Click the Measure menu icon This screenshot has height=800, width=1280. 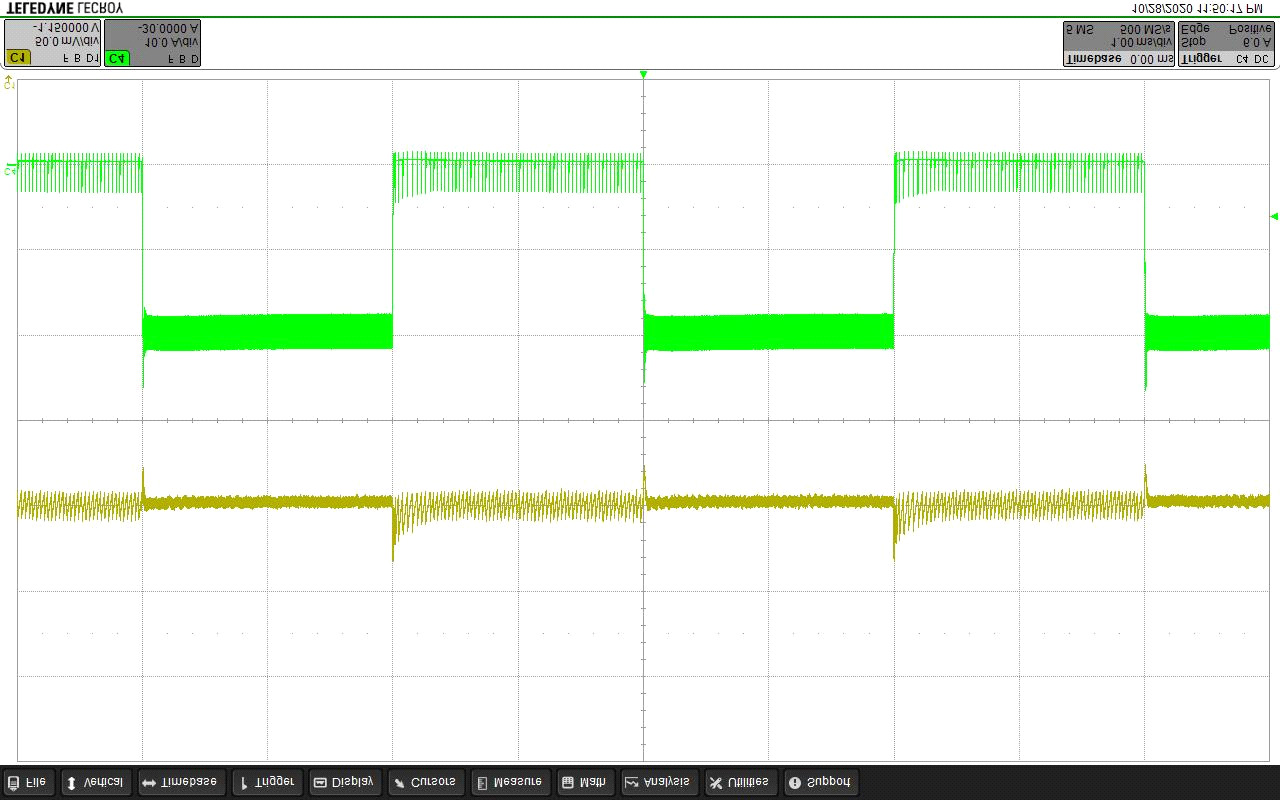[x=481, y=782]
